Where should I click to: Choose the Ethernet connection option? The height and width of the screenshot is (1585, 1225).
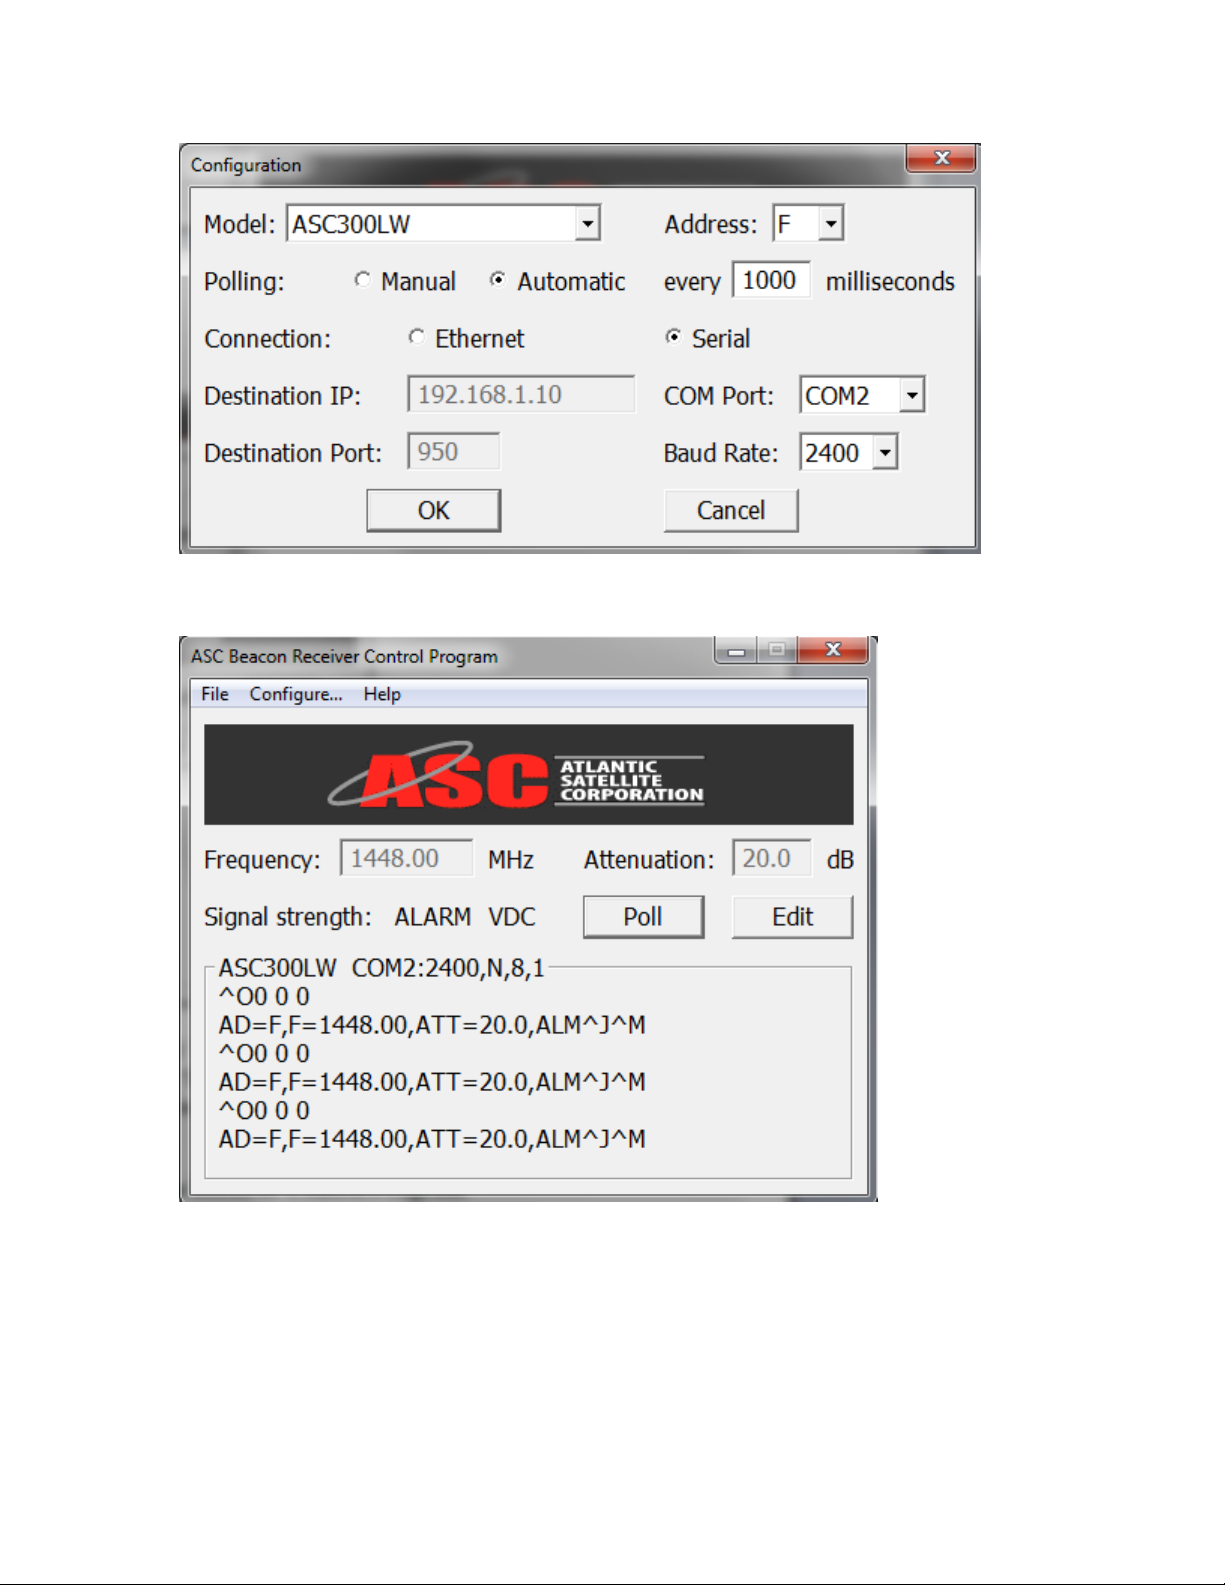[416, 338]
